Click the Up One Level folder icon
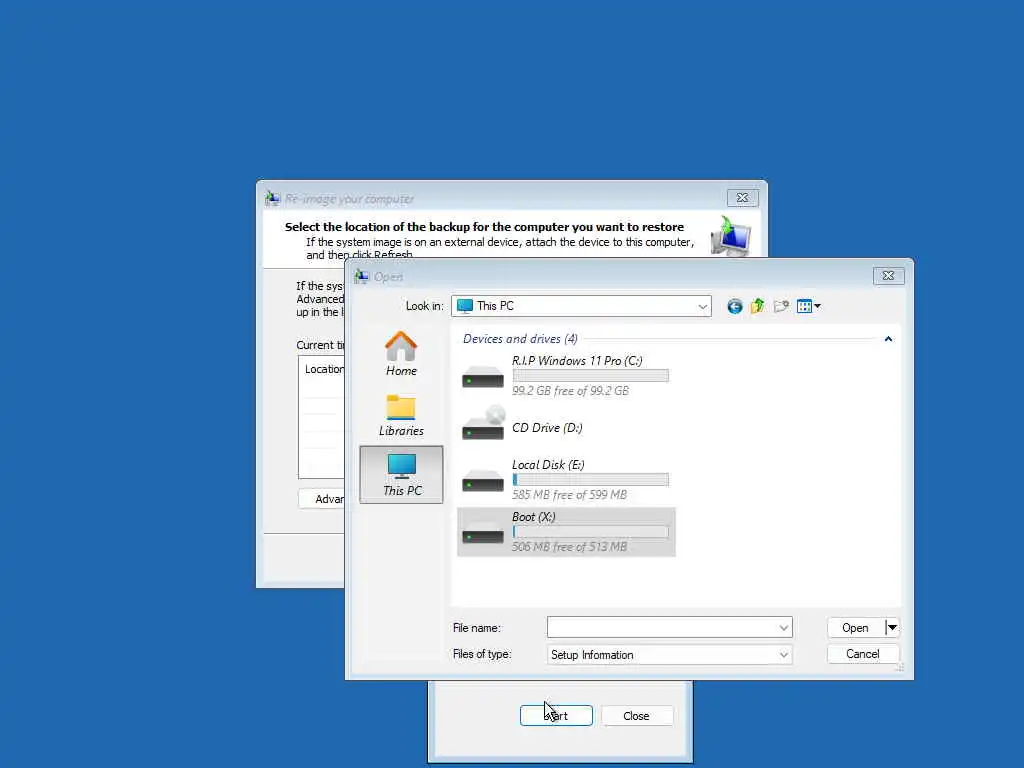Screen dimensions: 1024x768 coord(758,306)
